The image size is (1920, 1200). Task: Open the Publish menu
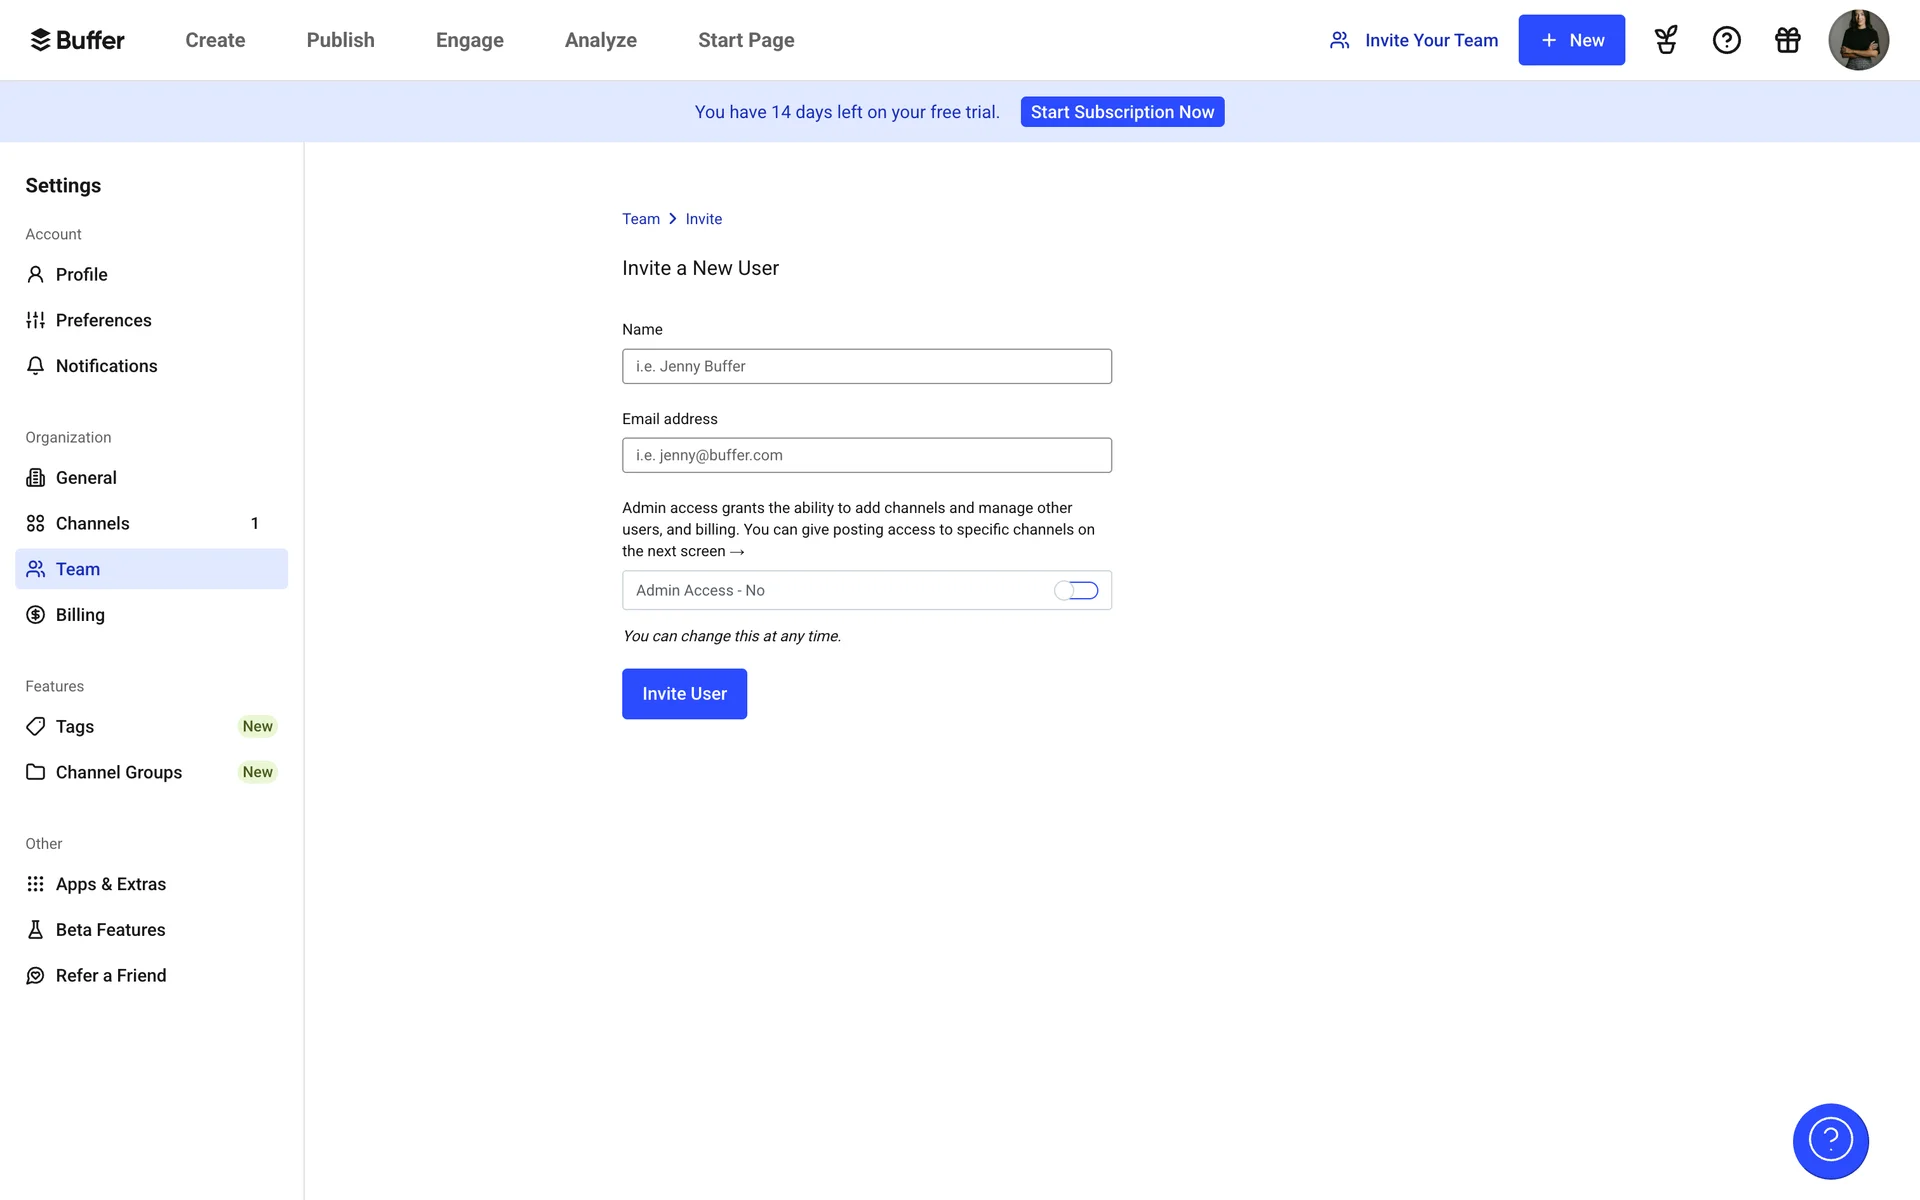point(340,40)
